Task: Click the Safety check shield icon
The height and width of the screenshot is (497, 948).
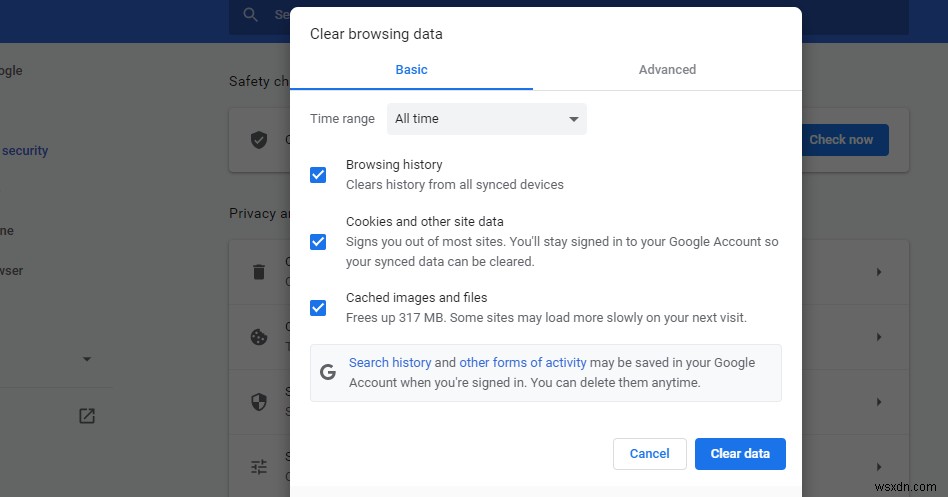Action: [259, 140]
